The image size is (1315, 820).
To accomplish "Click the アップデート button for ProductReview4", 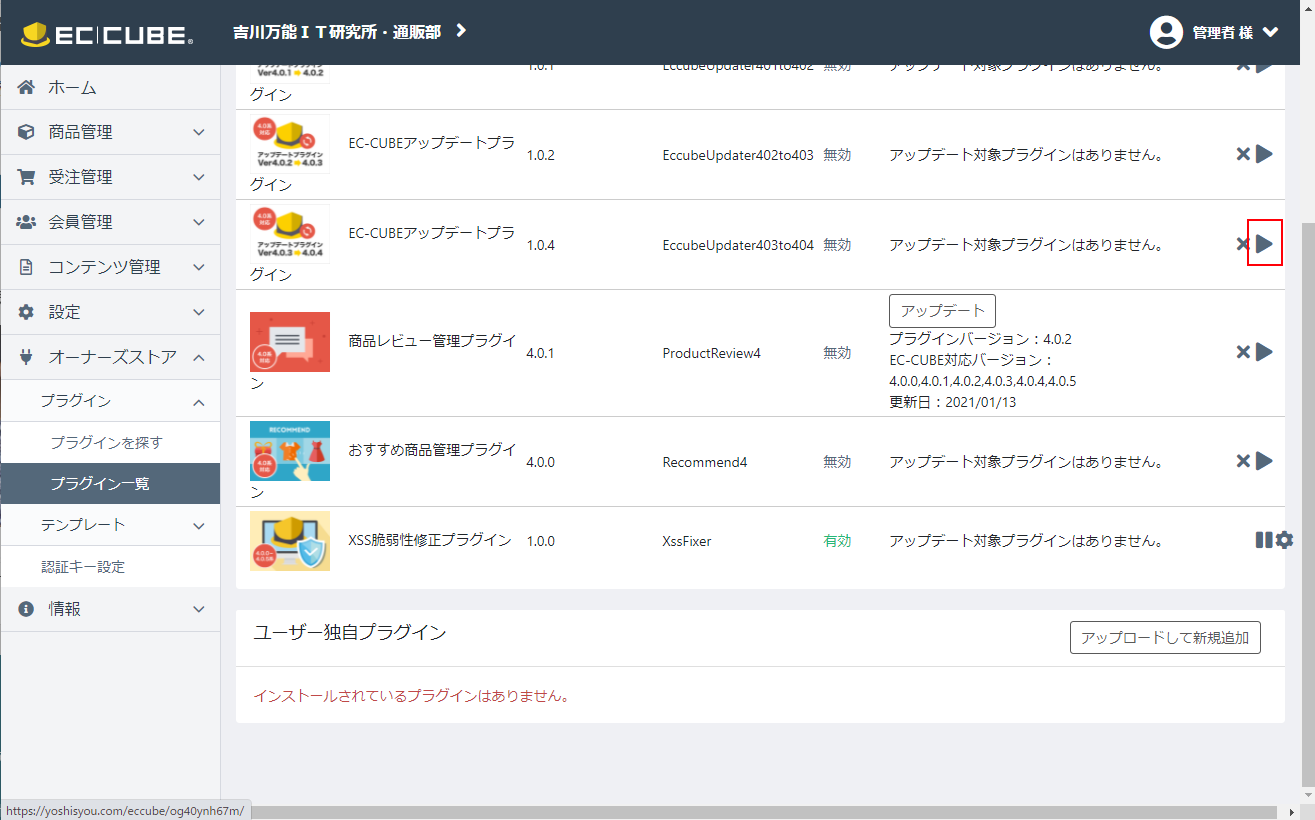I will (x=942, y=310).
